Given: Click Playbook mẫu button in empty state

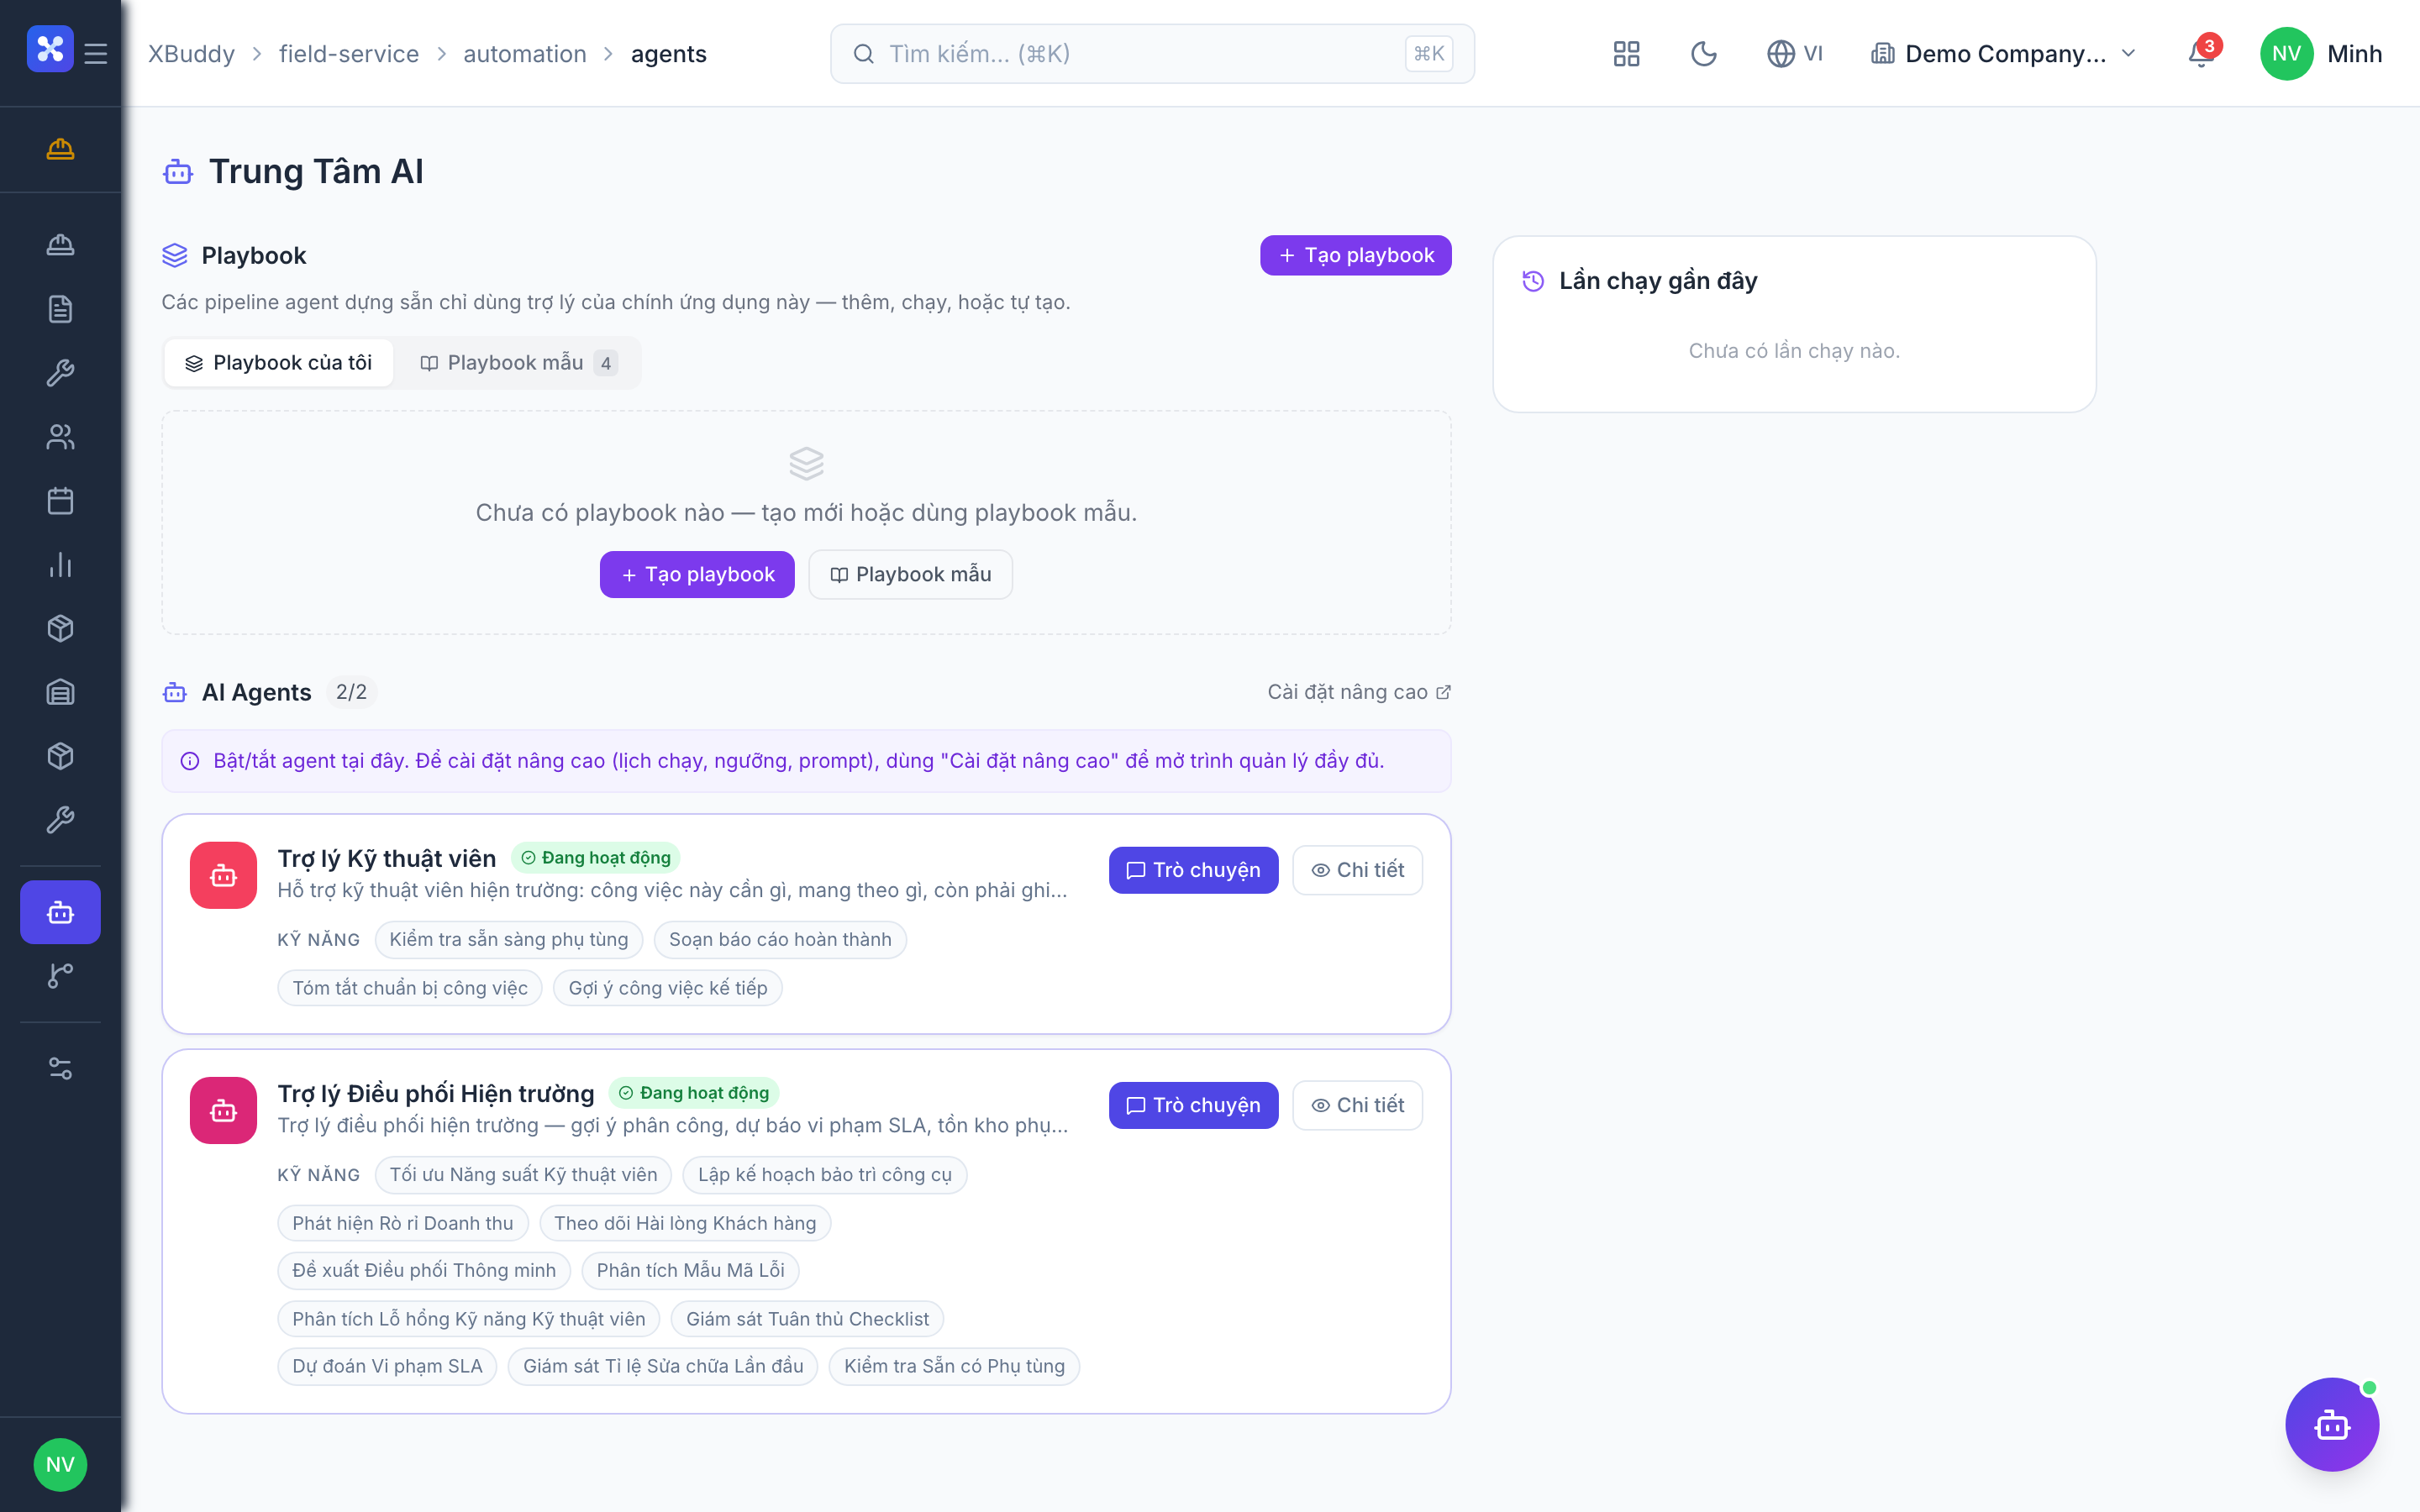Looking at the screenshot, I should pyautogui.click(x=910, y=575).
